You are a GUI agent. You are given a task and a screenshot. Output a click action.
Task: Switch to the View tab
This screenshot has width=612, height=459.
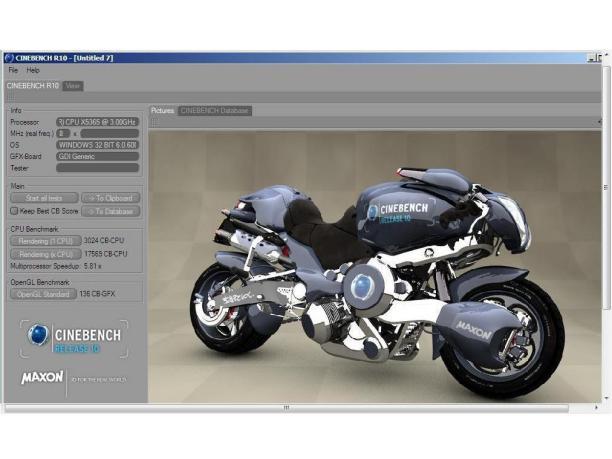point(73,86)
